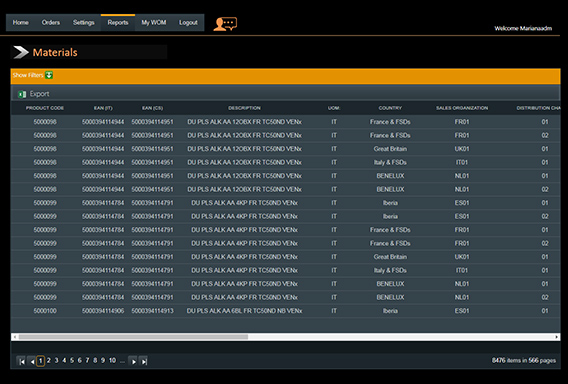Click Iberia in the 5000100 row

[390, 311]
